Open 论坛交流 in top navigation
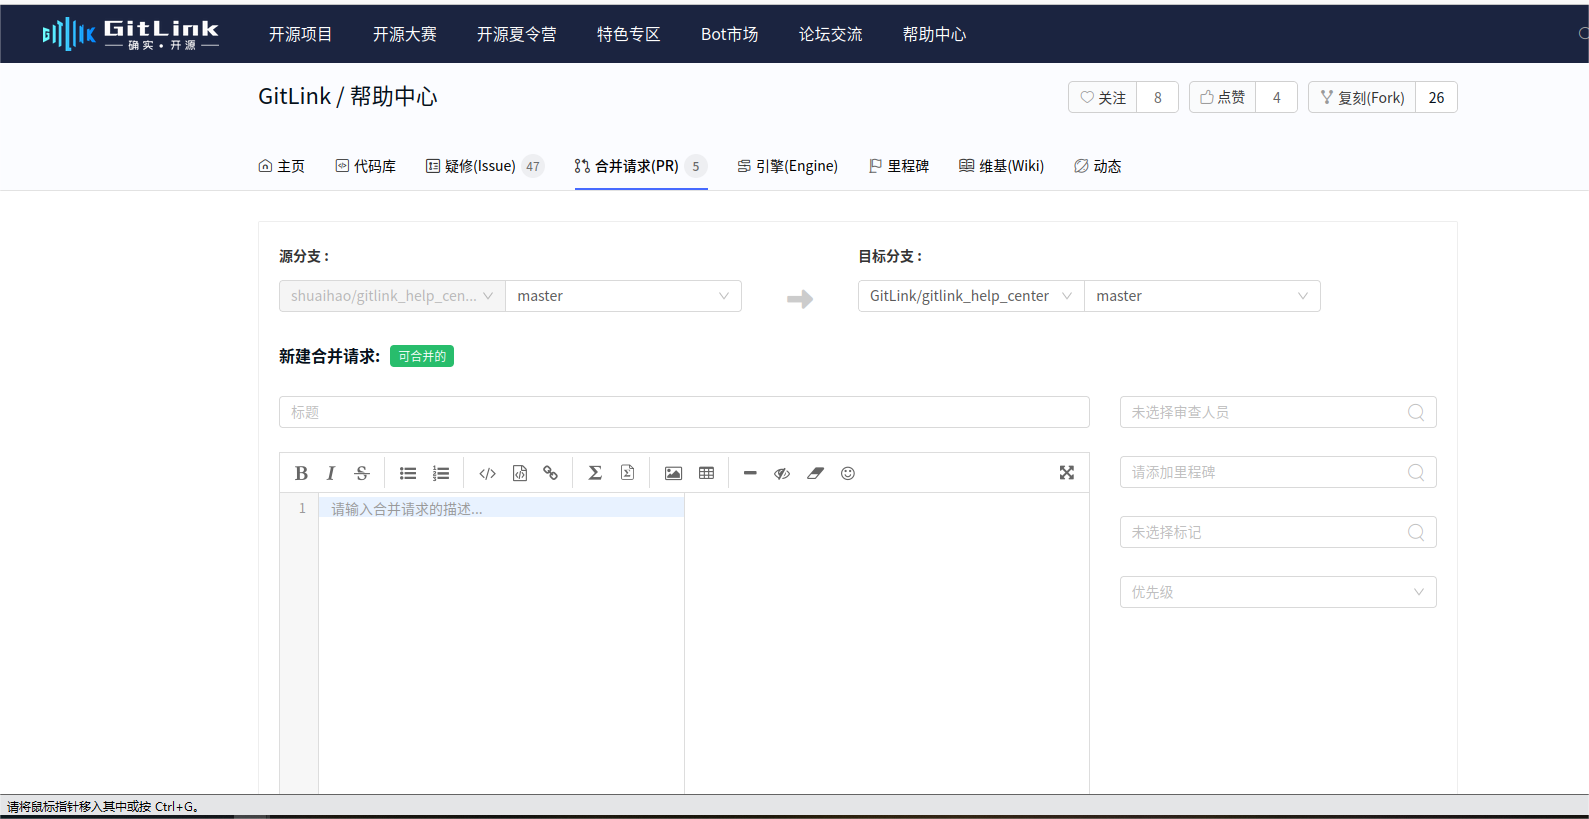The image size is (1589, 819). click(x=830, y=34)
